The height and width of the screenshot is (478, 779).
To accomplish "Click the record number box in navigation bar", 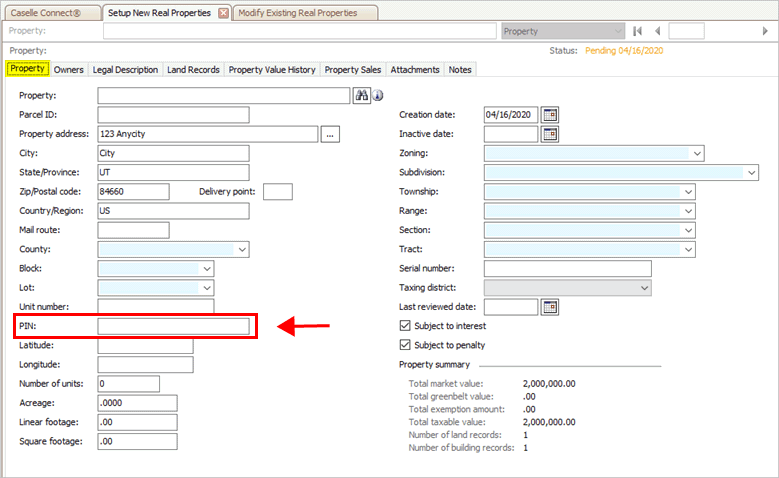I will [686, 31].
